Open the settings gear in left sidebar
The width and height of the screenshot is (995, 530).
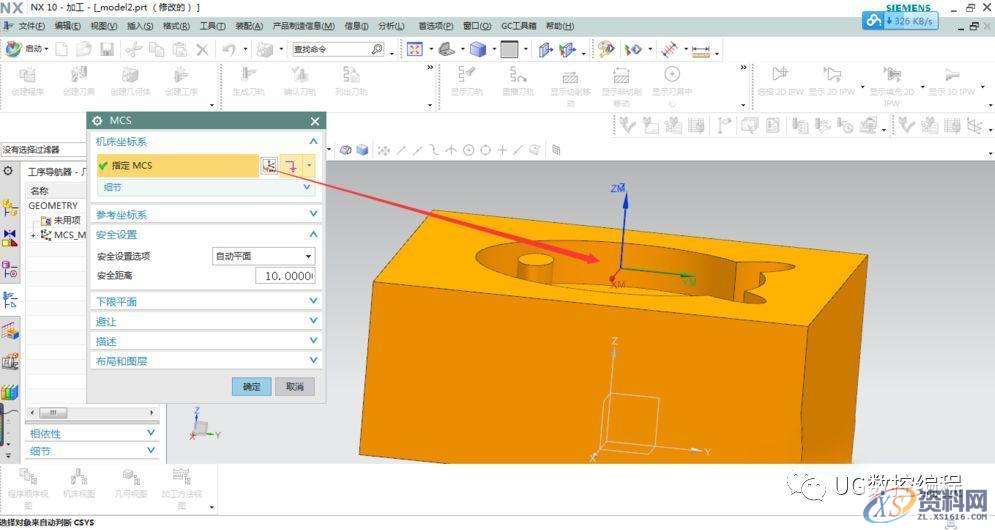click(x=9, y=171)
